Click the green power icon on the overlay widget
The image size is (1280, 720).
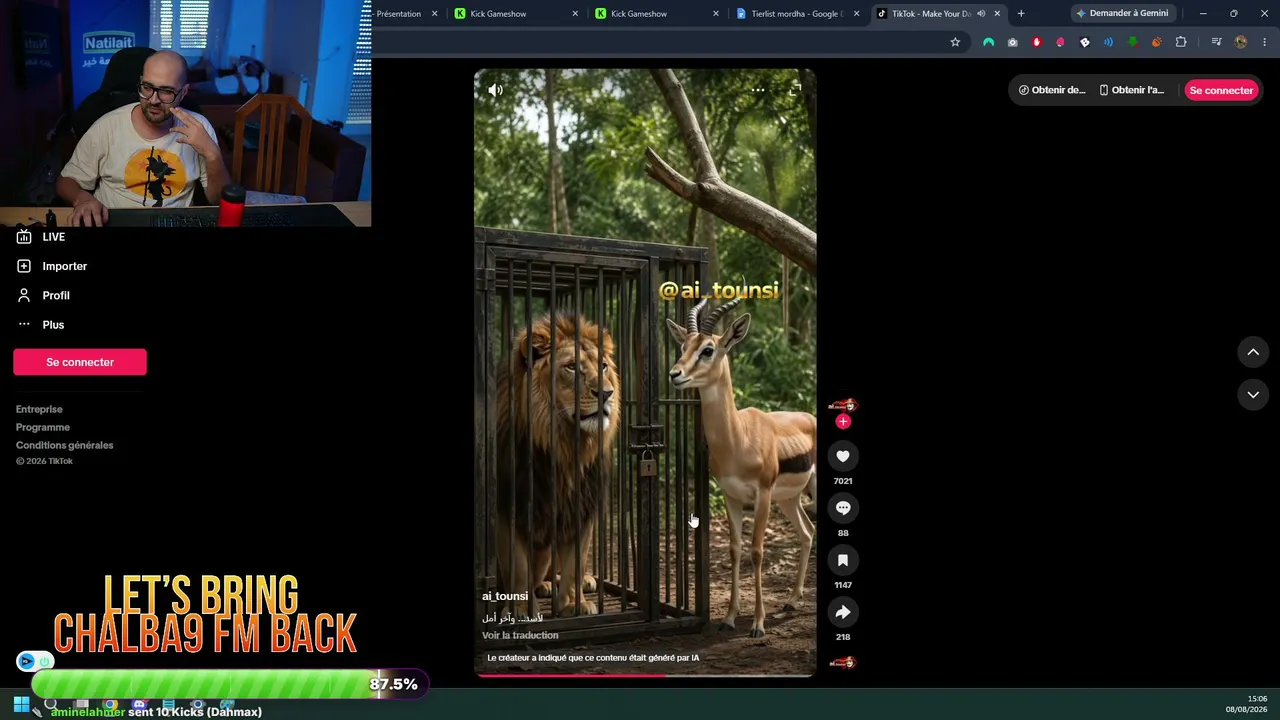pos(44,661)
